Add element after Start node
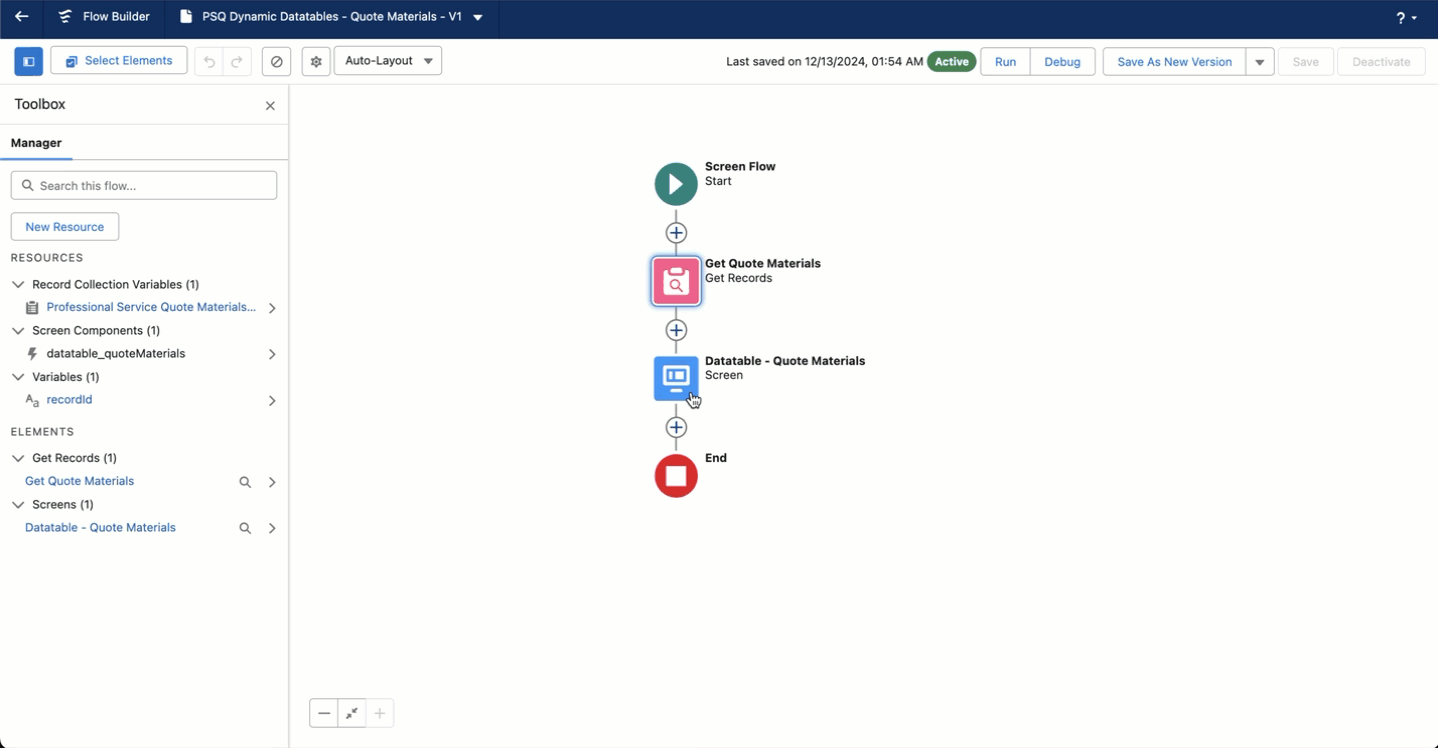The width and height of the screenshot is (1438, 748). click(x=676, y=233)
